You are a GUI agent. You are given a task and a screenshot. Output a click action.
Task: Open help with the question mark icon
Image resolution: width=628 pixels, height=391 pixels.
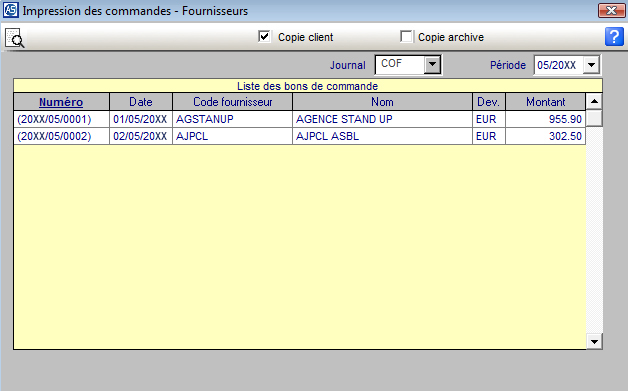click(x=614, y=37)
